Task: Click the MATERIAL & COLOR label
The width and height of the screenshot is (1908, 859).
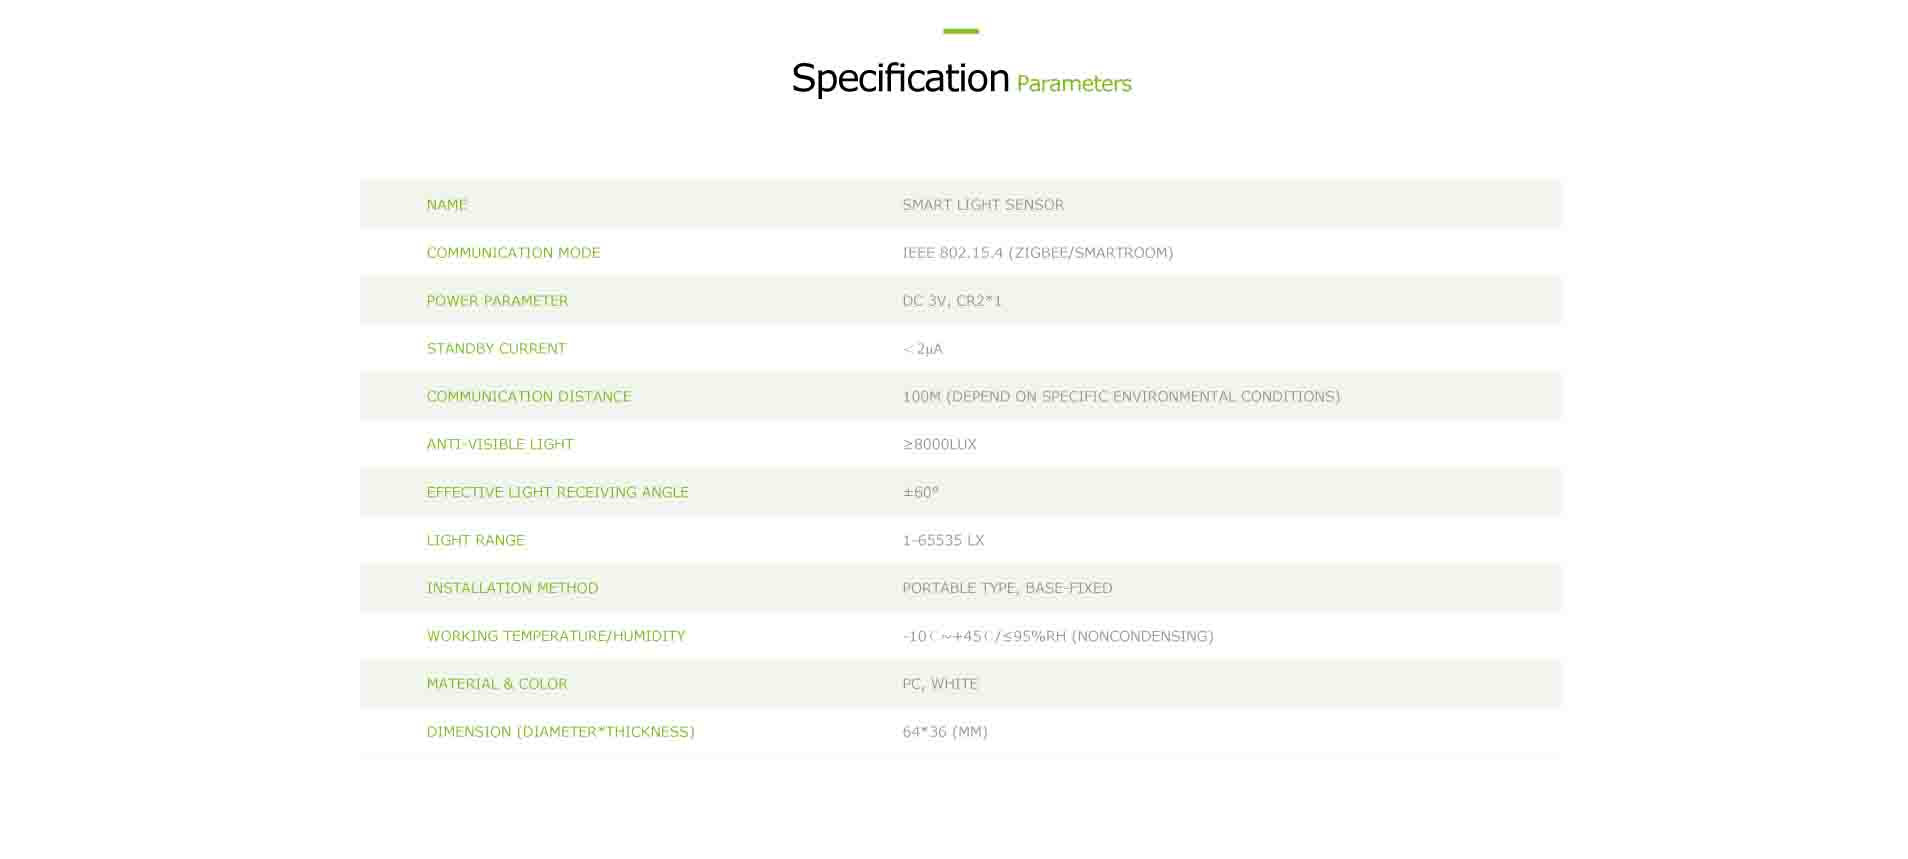Action: pos(496,685)
